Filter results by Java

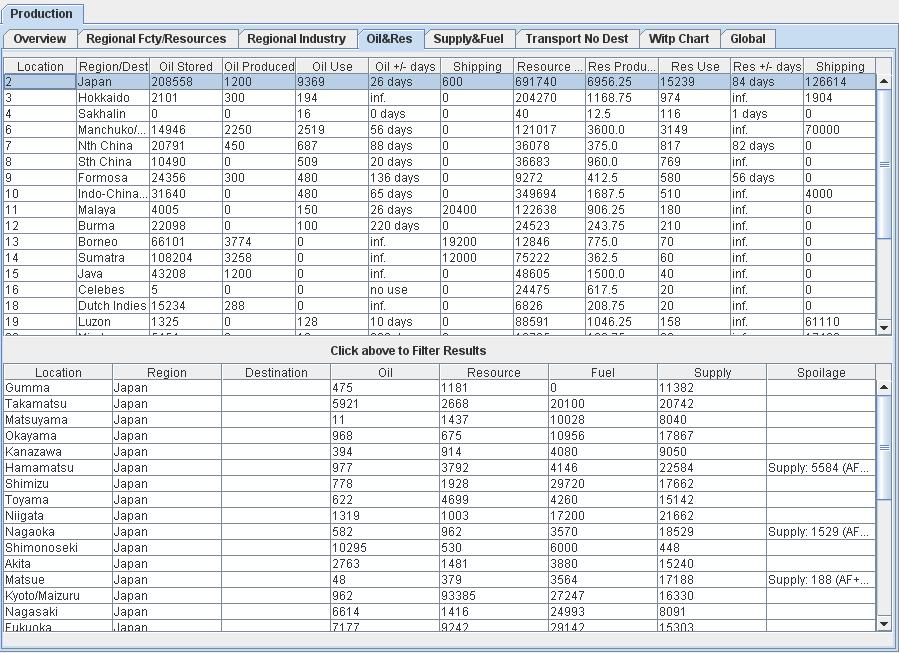click(x=440, y=275)
